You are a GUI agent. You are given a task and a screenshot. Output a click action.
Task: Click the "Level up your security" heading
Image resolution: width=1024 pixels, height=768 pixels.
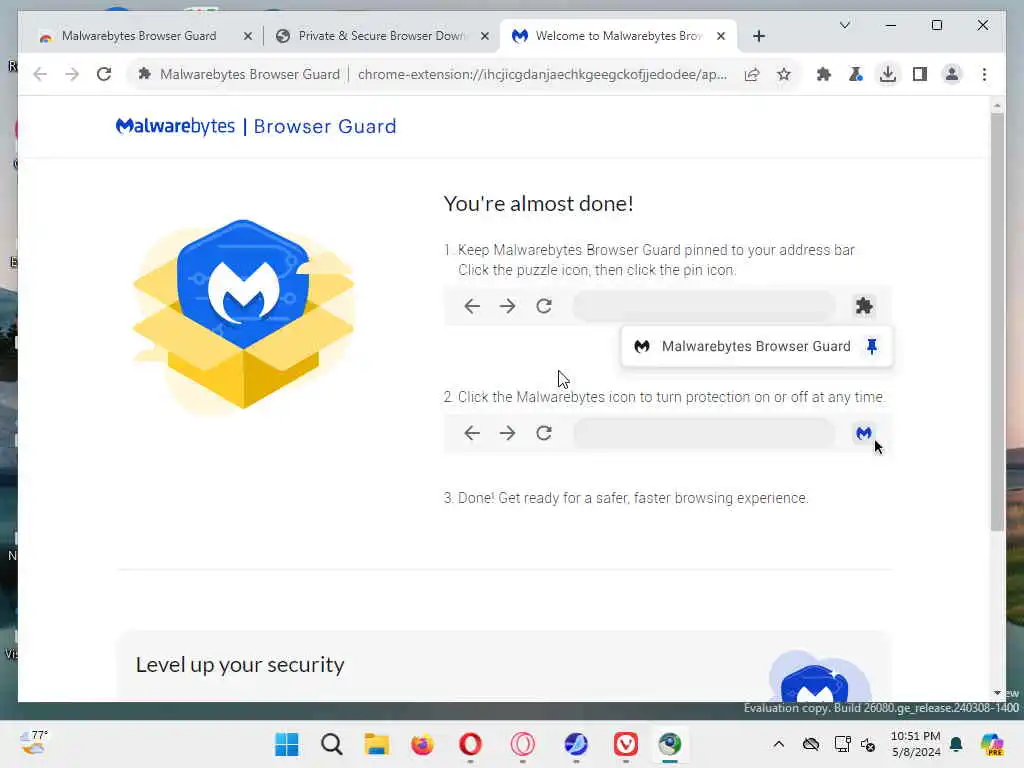(x=240, y=664)
